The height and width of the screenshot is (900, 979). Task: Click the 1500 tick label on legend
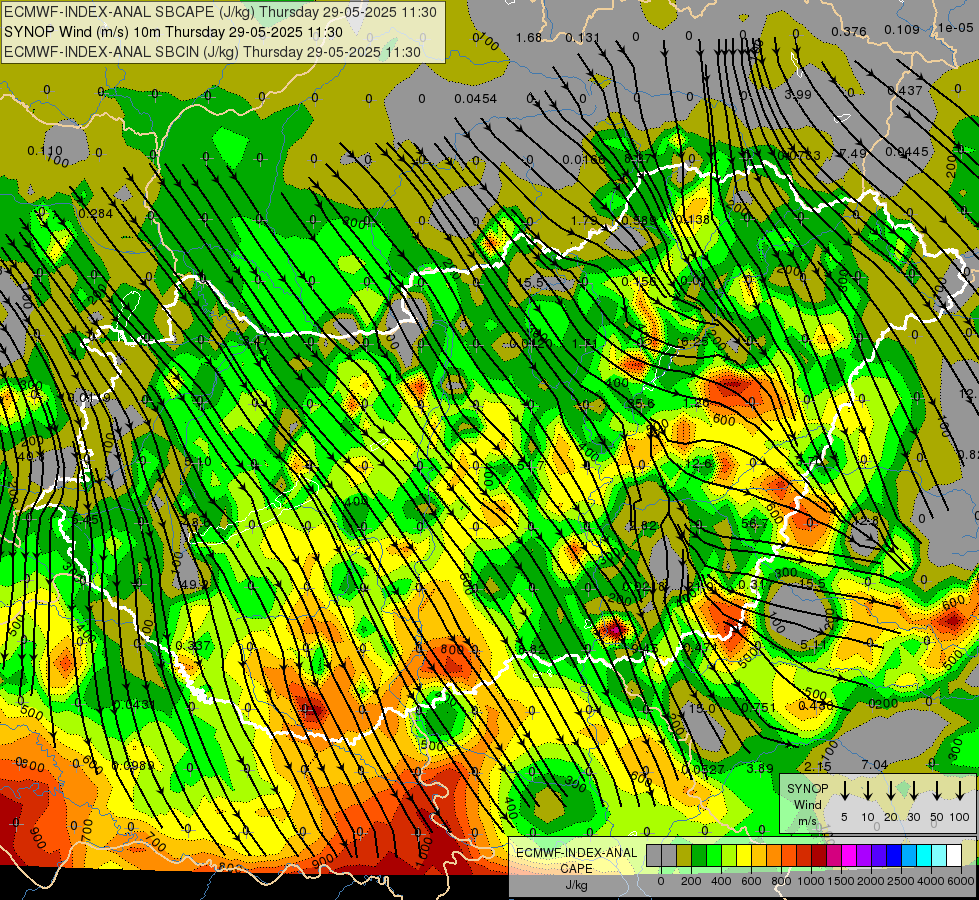click(841, 881)
